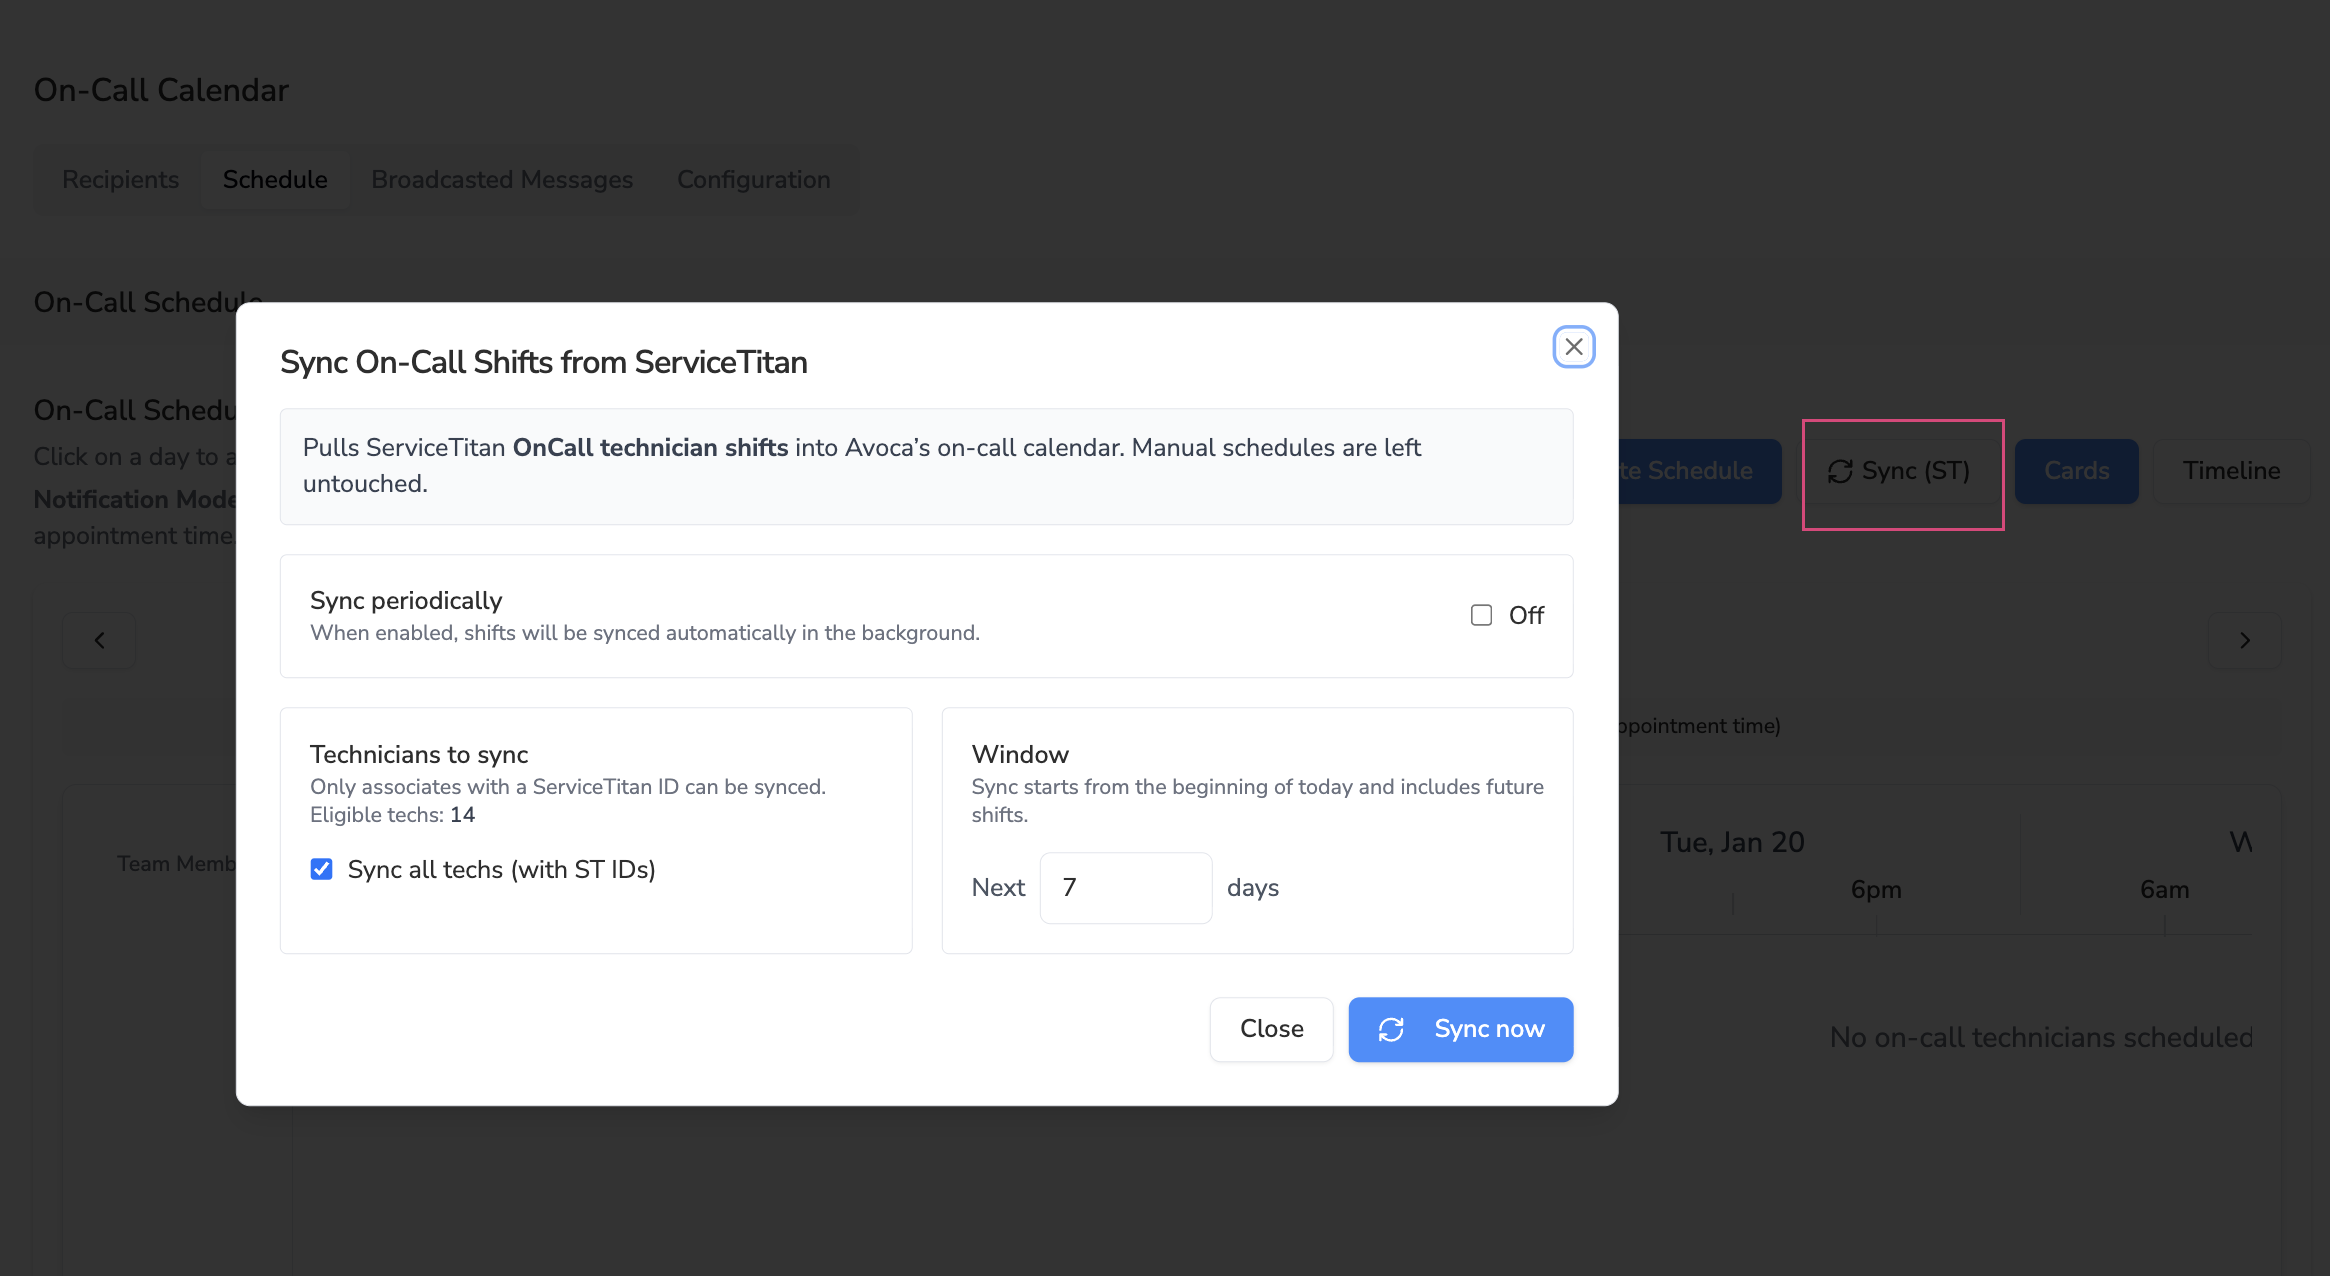
Task: Uncheck Sync all techs (with ST IDs)
Action: click(321, 869)
